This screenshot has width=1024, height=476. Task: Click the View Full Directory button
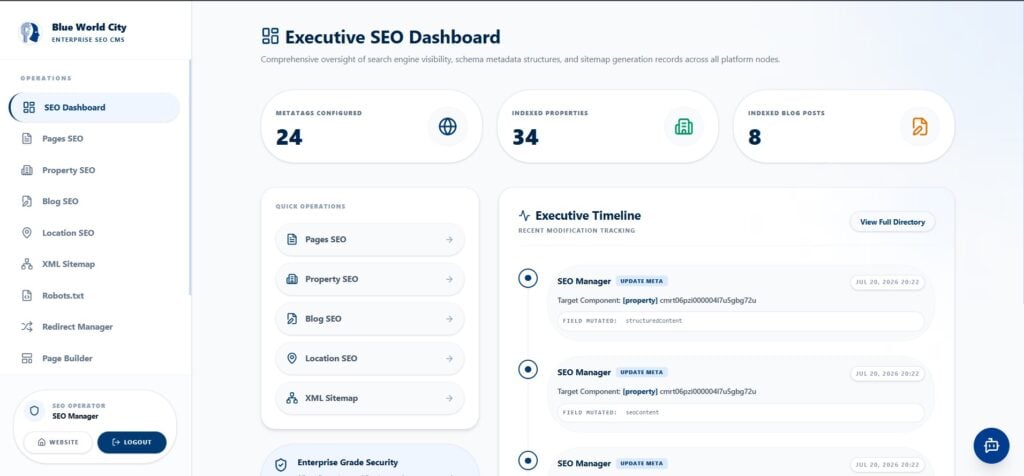(x=892, y=222)
